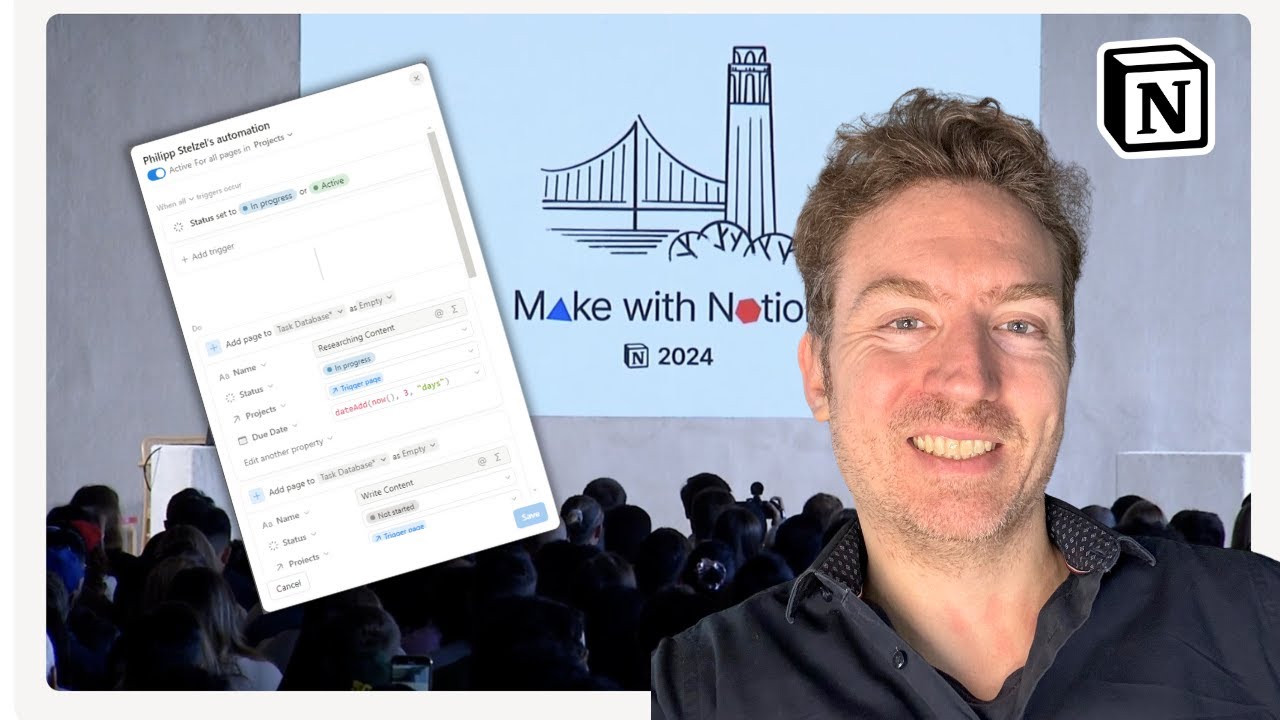Click the Add trigger button

click(x=208, y=252)
